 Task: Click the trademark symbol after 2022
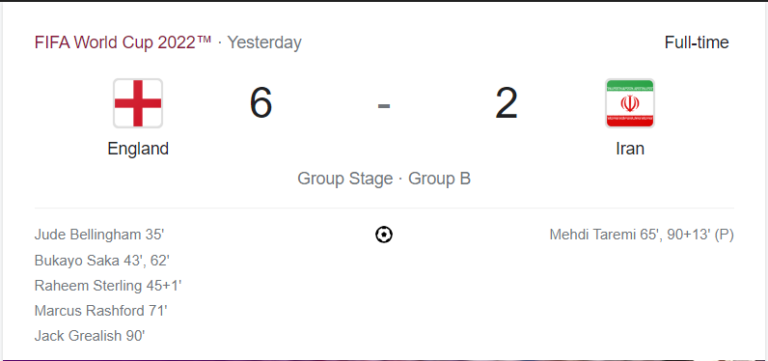tap(205, 39)
